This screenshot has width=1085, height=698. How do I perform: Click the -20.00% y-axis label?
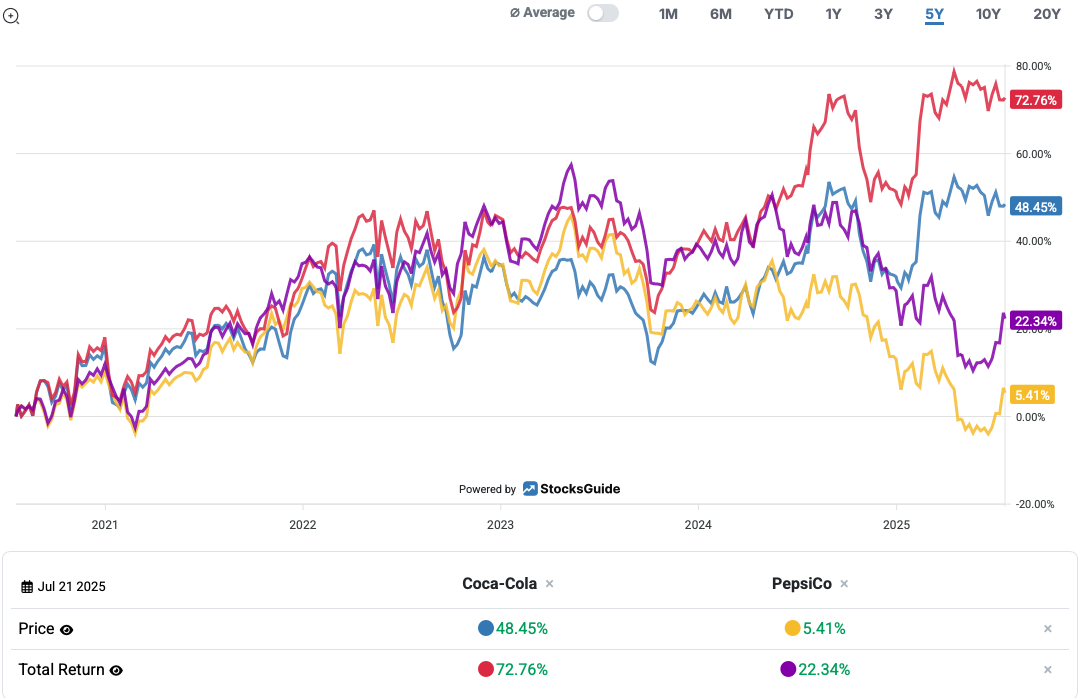point(1034,504)
